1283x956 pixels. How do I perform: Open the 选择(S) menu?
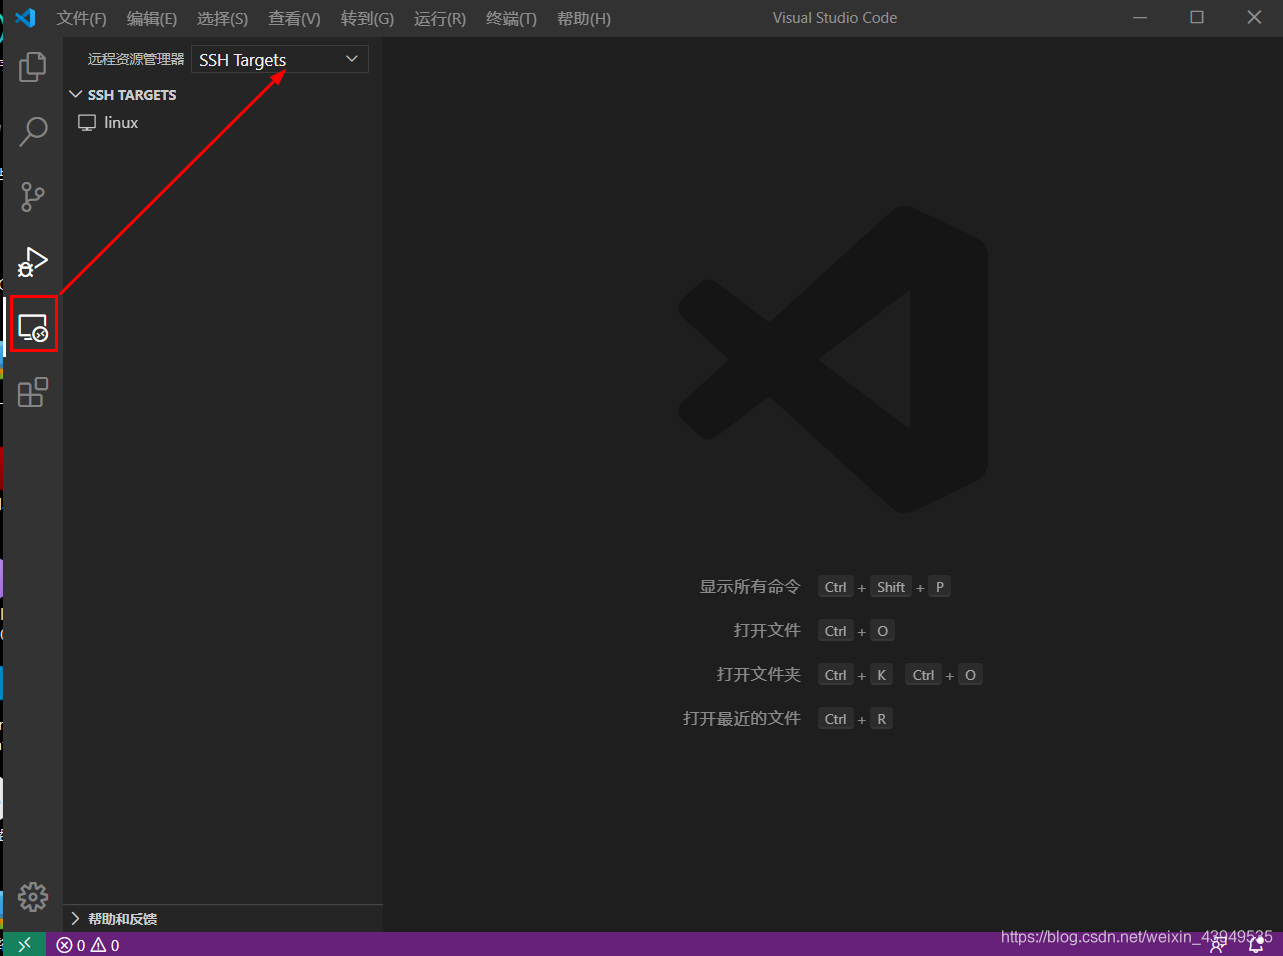(x=222, y=18)
